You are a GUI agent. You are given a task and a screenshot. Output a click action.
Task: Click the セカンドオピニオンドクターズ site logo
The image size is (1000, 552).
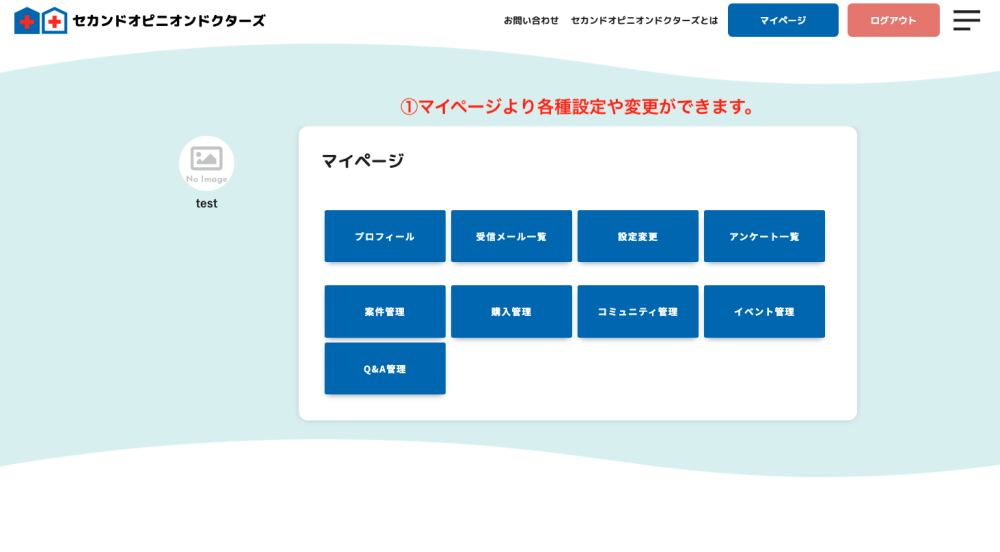[140, 20]
